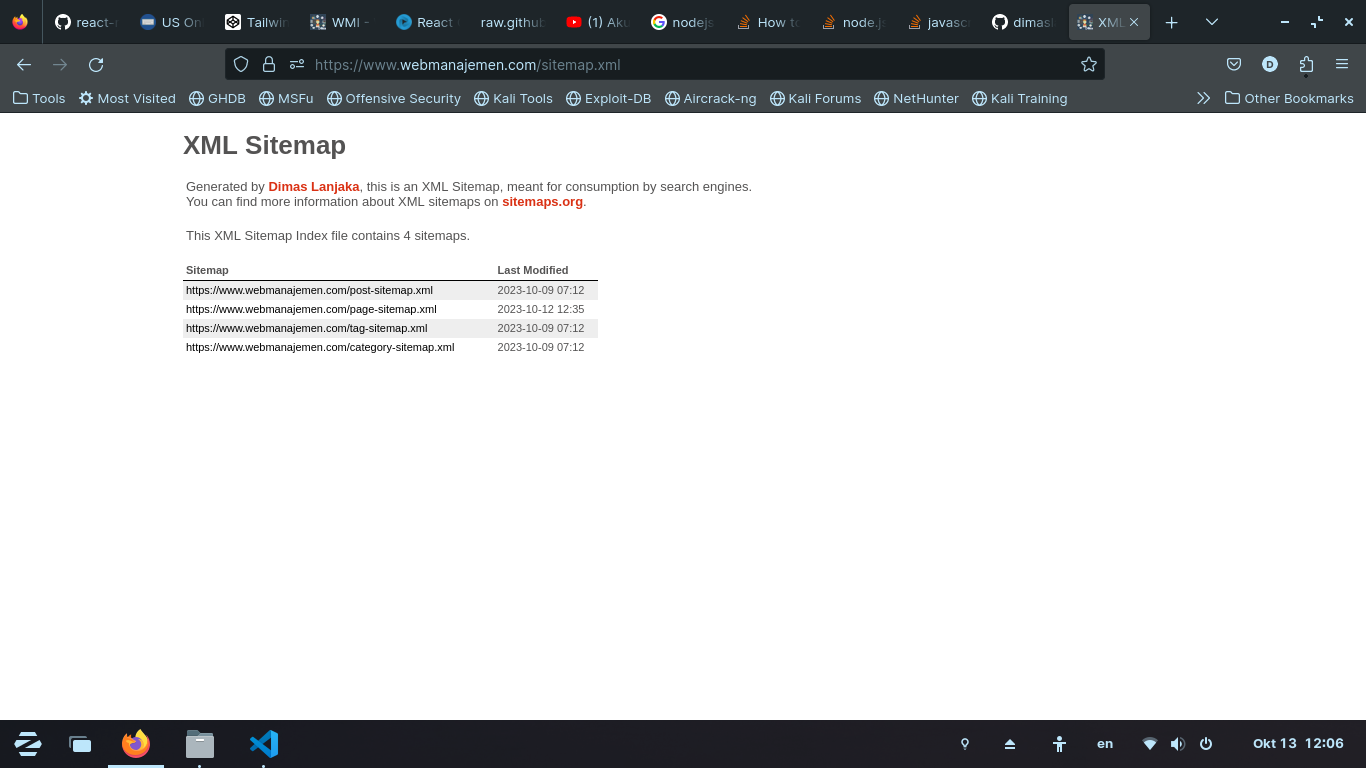
Task: Click the Firefox account avatar icon
Action: (x=1270, y=64)
